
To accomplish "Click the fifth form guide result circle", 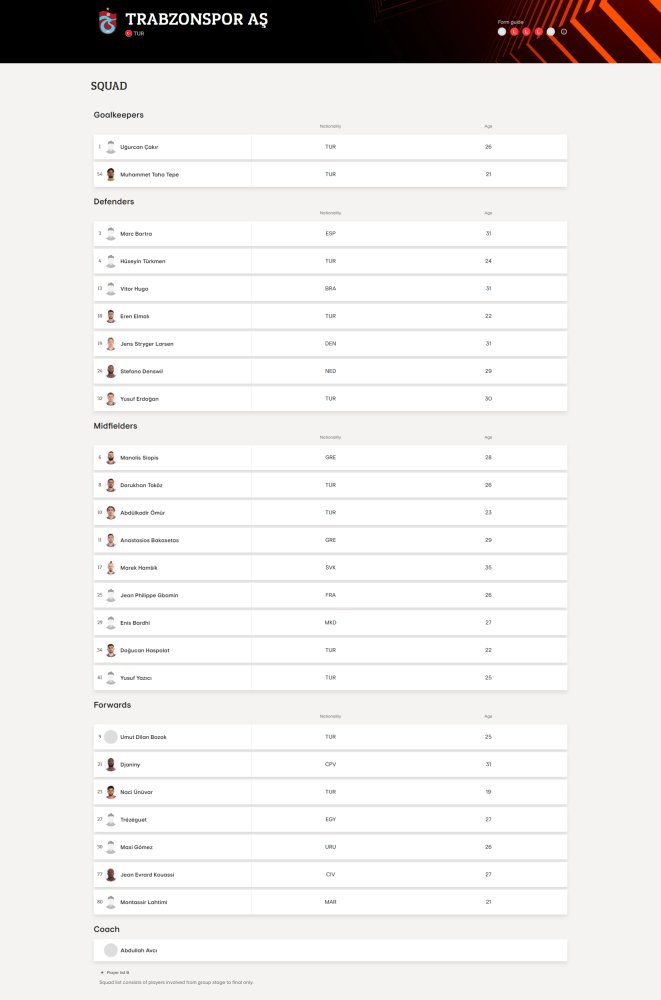I will coord(551,32).
